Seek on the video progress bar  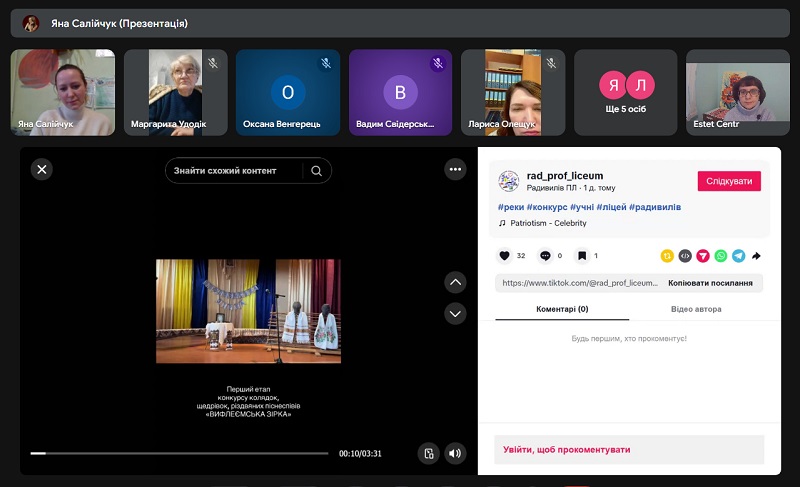[180, 453]
